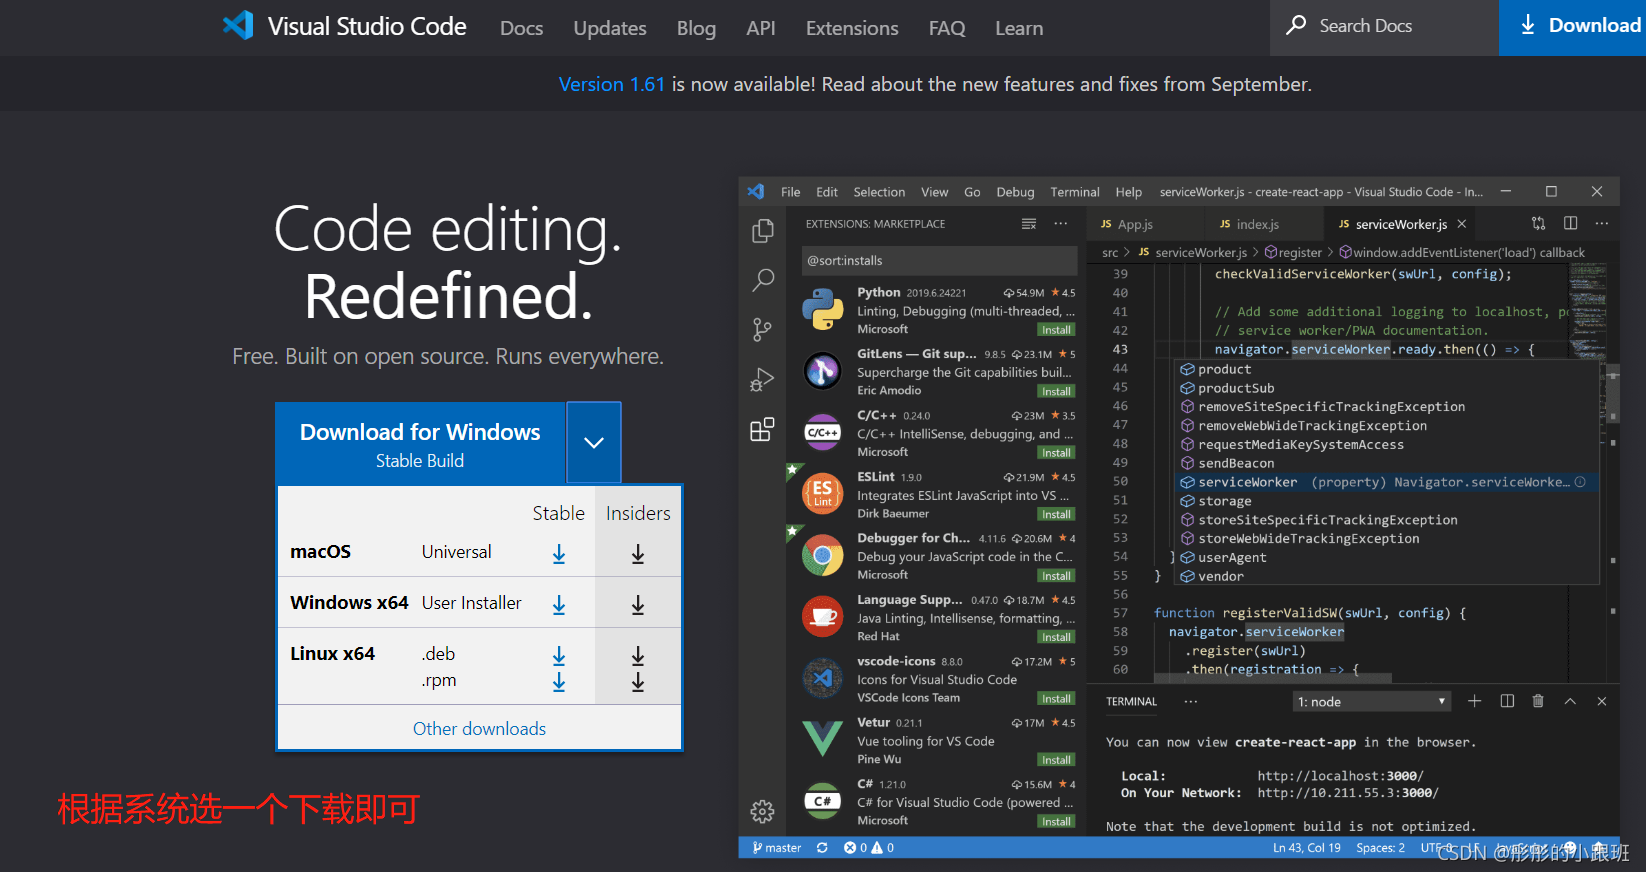Viewport: 1646px width, 872px height.
Task: Download macOS Insiders build arrow
Action: [x=638, y=553]
